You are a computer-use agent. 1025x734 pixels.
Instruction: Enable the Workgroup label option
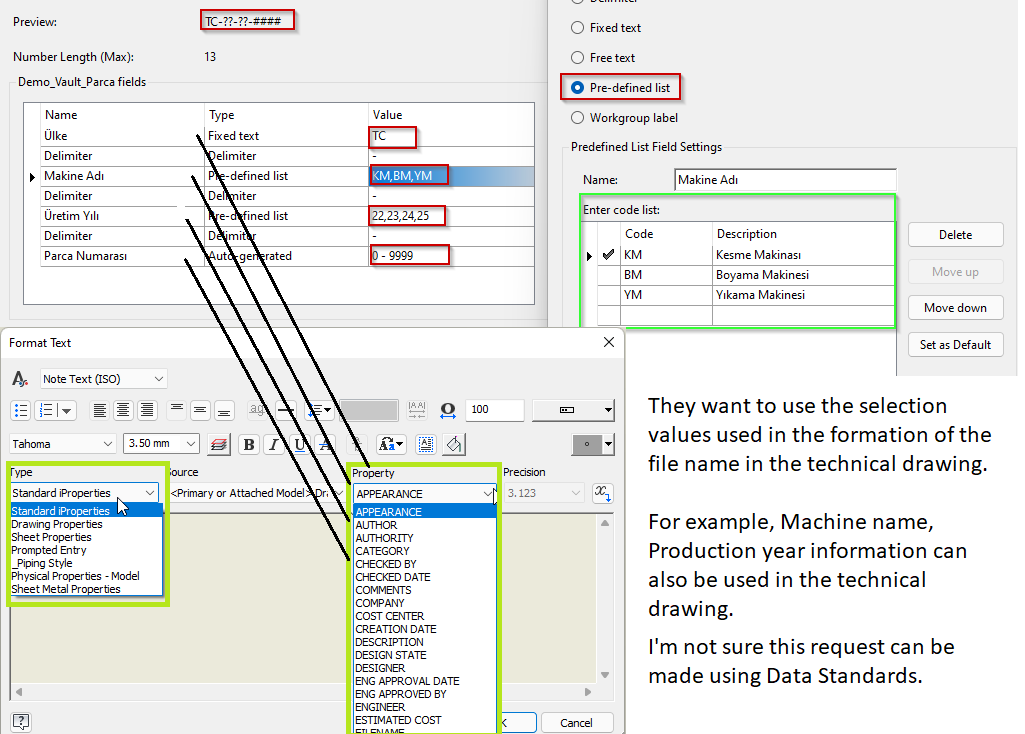point(576,117)
